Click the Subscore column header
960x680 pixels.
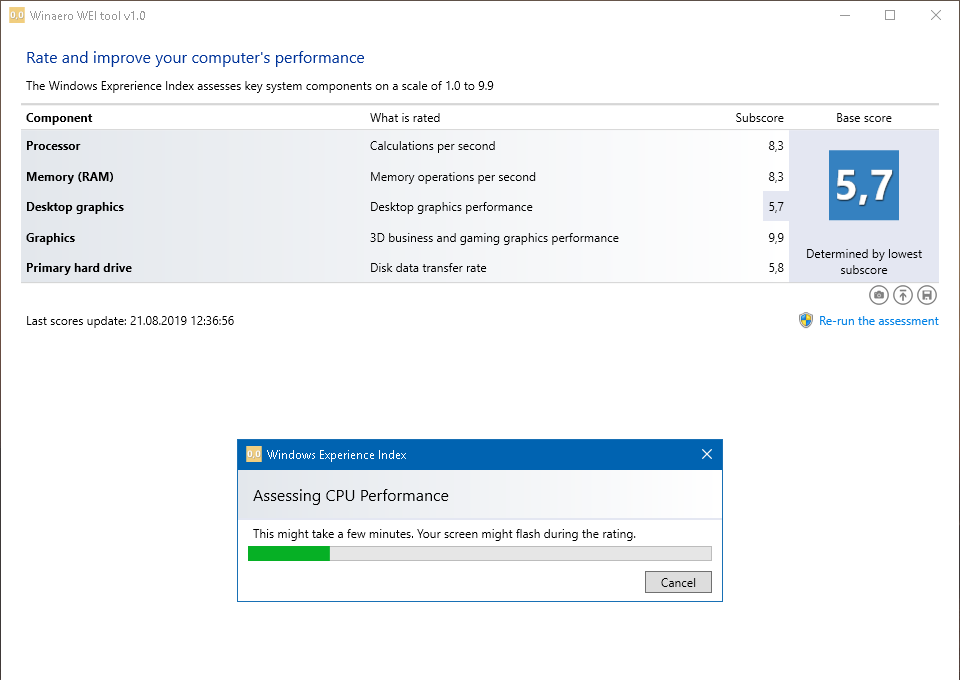click(x=759, y=118)
